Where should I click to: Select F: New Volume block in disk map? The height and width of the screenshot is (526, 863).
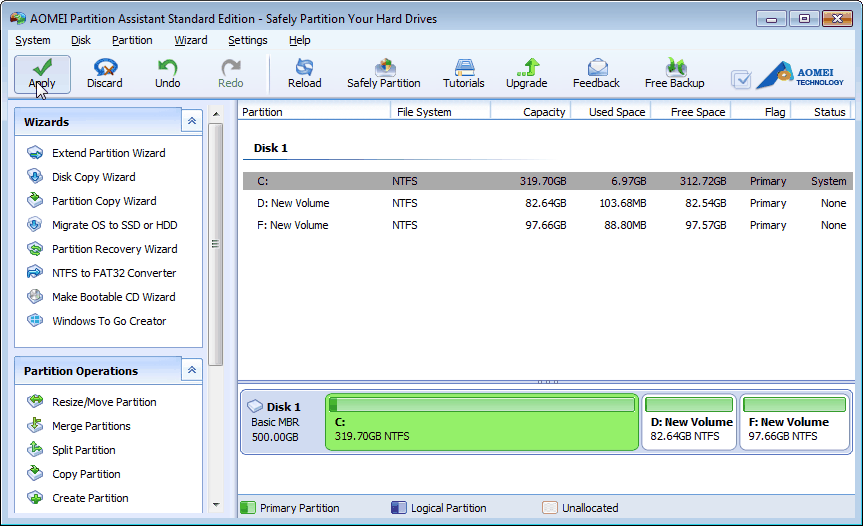click(795, 422)
